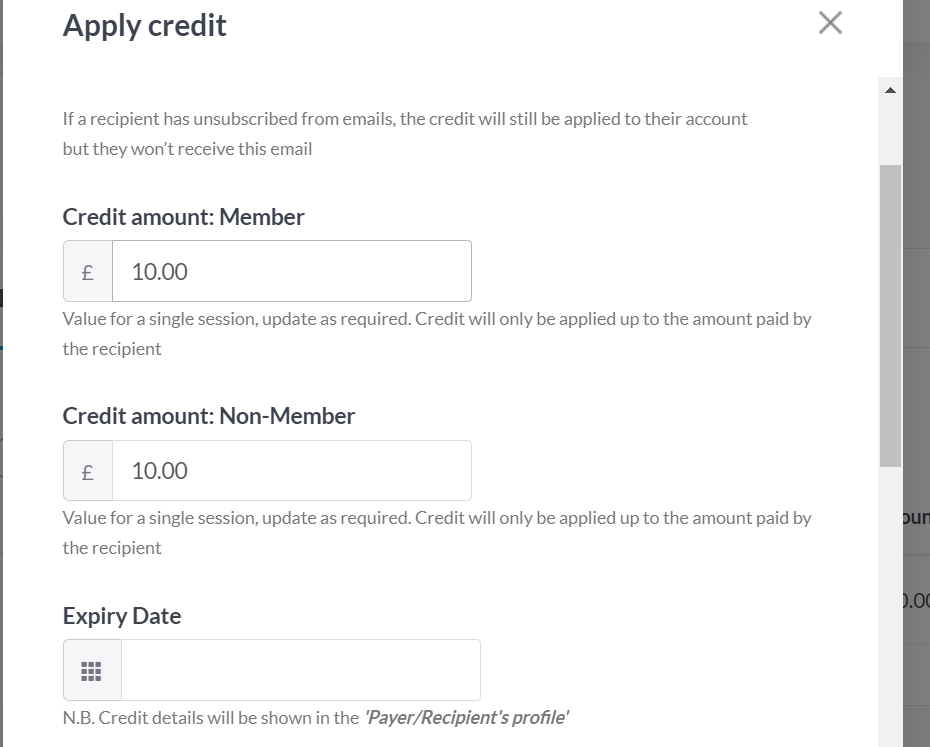
Task: Click the pound symbol beside Non-Member credit
Action: click(x=88, y=471)
